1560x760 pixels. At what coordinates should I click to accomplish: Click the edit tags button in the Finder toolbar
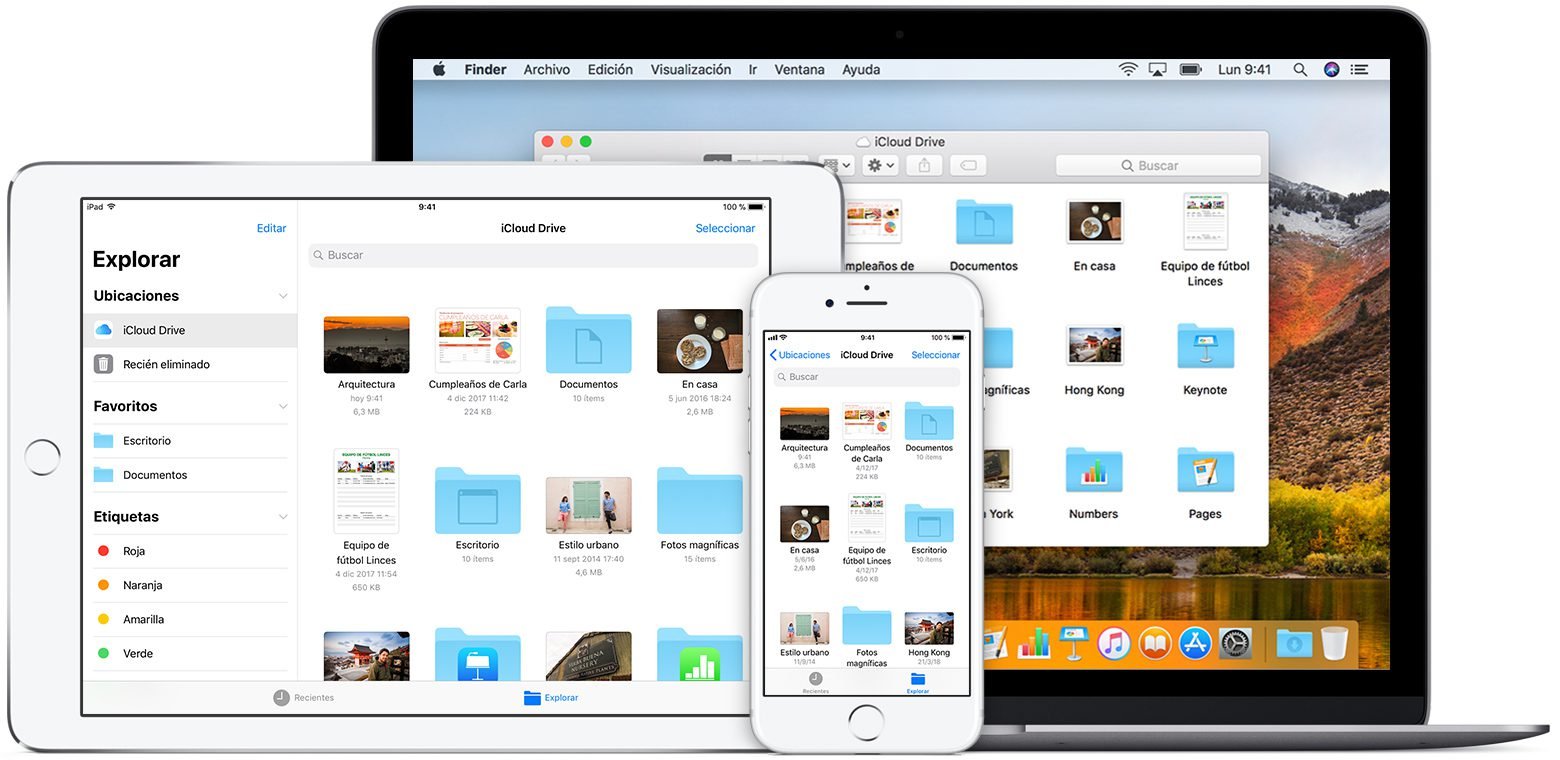coord(968,165)
